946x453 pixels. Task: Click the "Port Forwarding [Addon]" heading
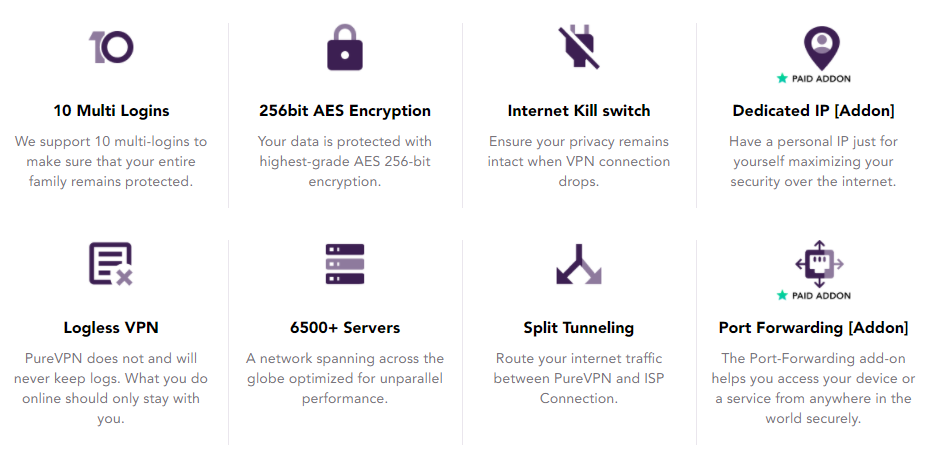tap(813, 328)
